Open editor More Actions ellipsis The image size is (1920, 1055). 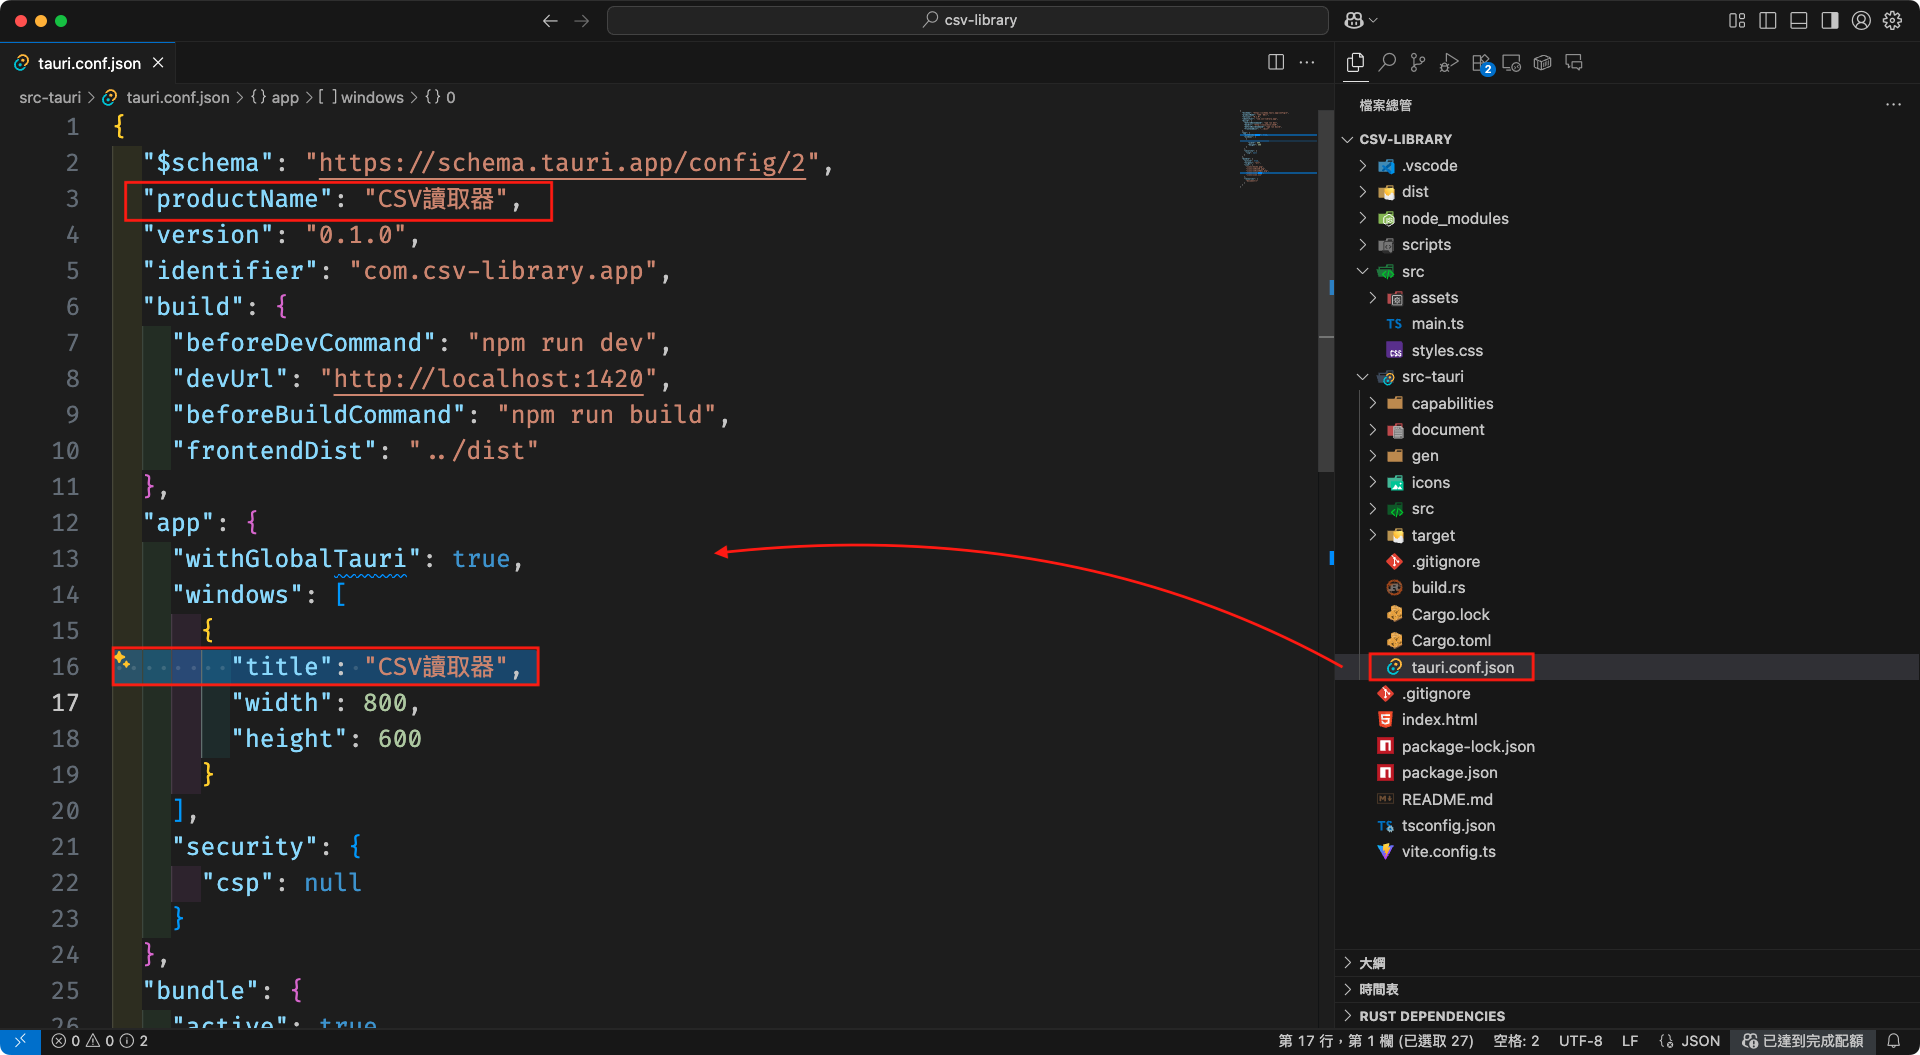[1307, 62]
